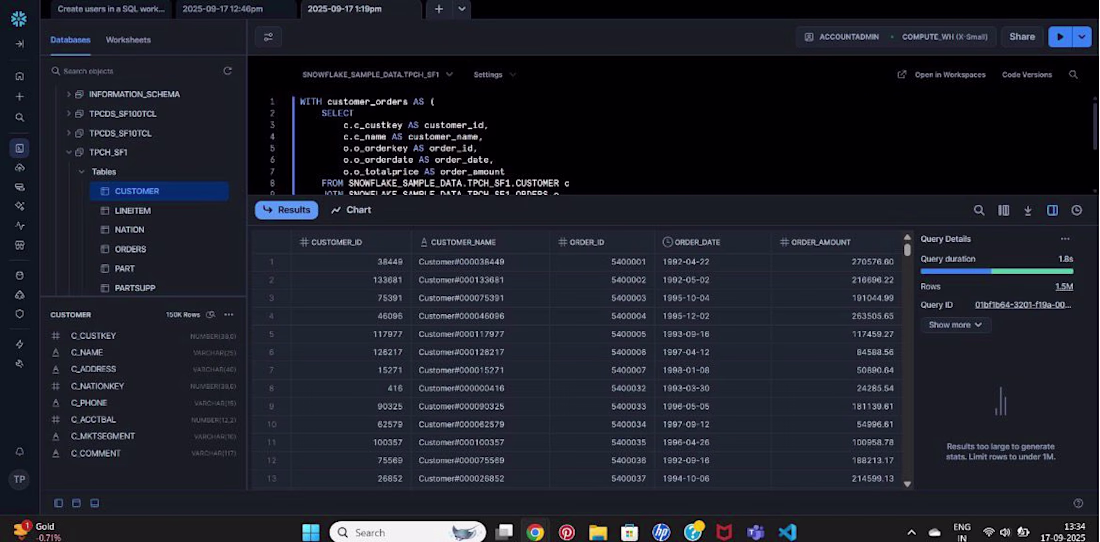1100x542 pixels.
Task: Open the sidebar Search magnifier icon
Action: pyautogui.click(x=20, y=117)
